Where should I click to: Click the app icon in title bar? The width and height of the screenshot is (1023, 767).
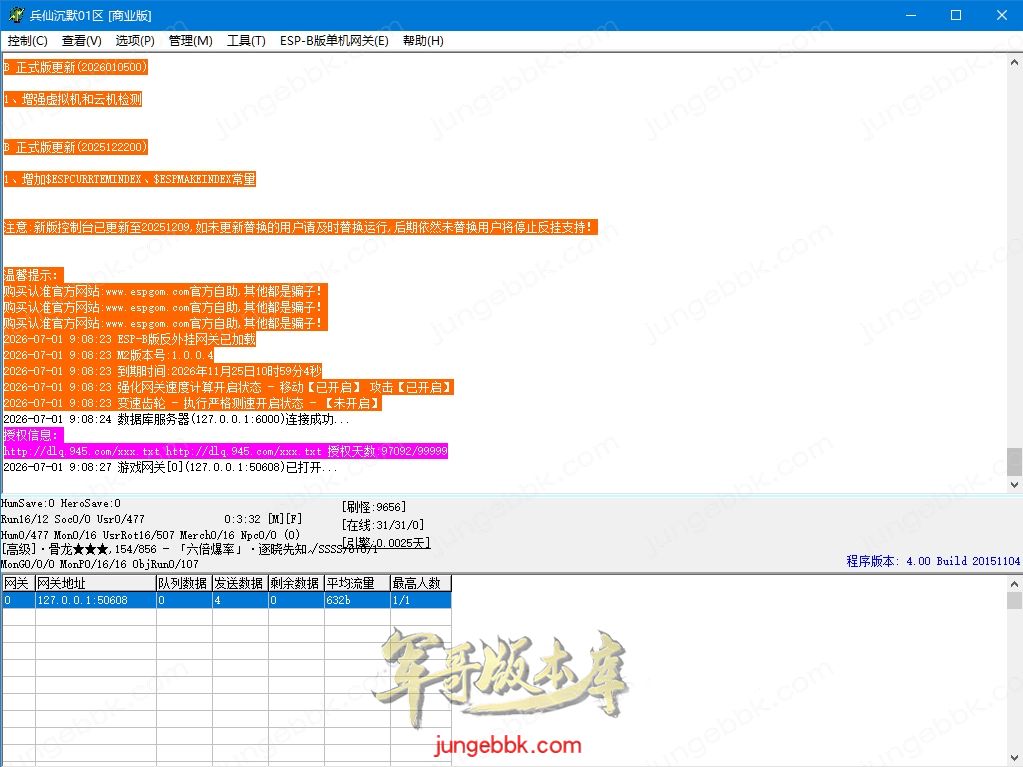pyautogui.click(x=15, y=15)
